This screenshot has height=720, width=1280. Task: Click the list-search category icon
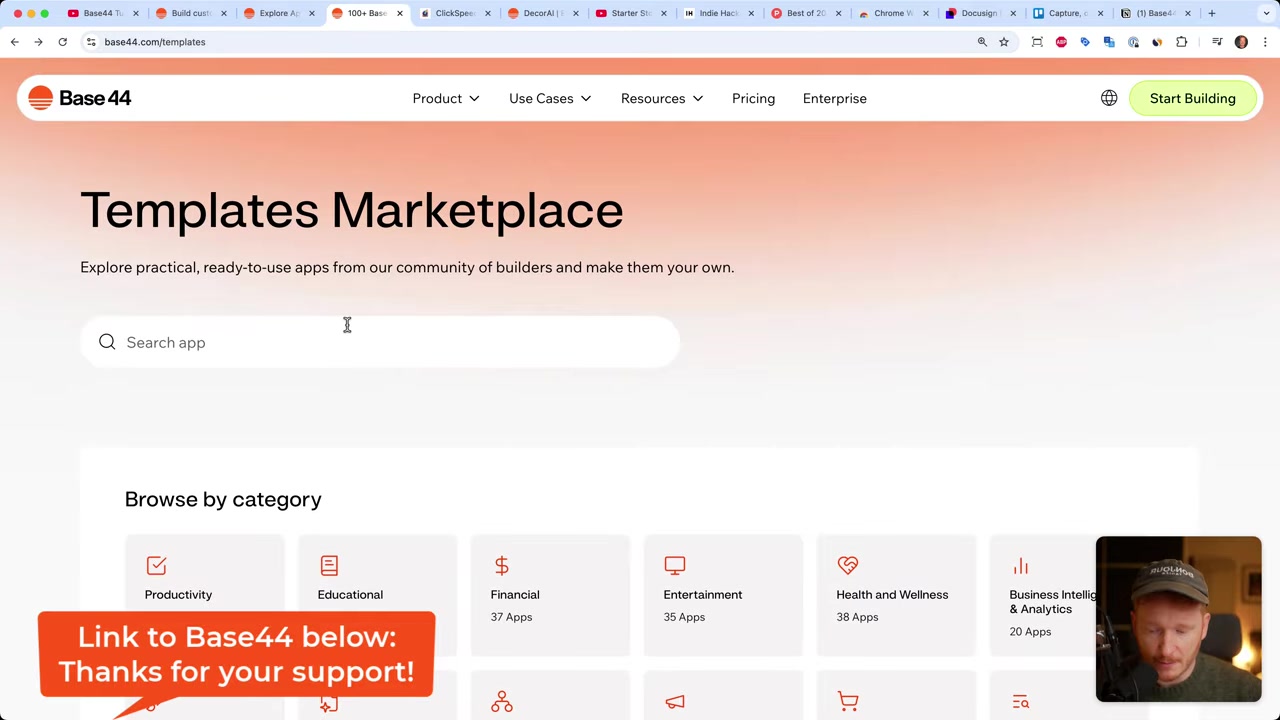point(1021,702)
